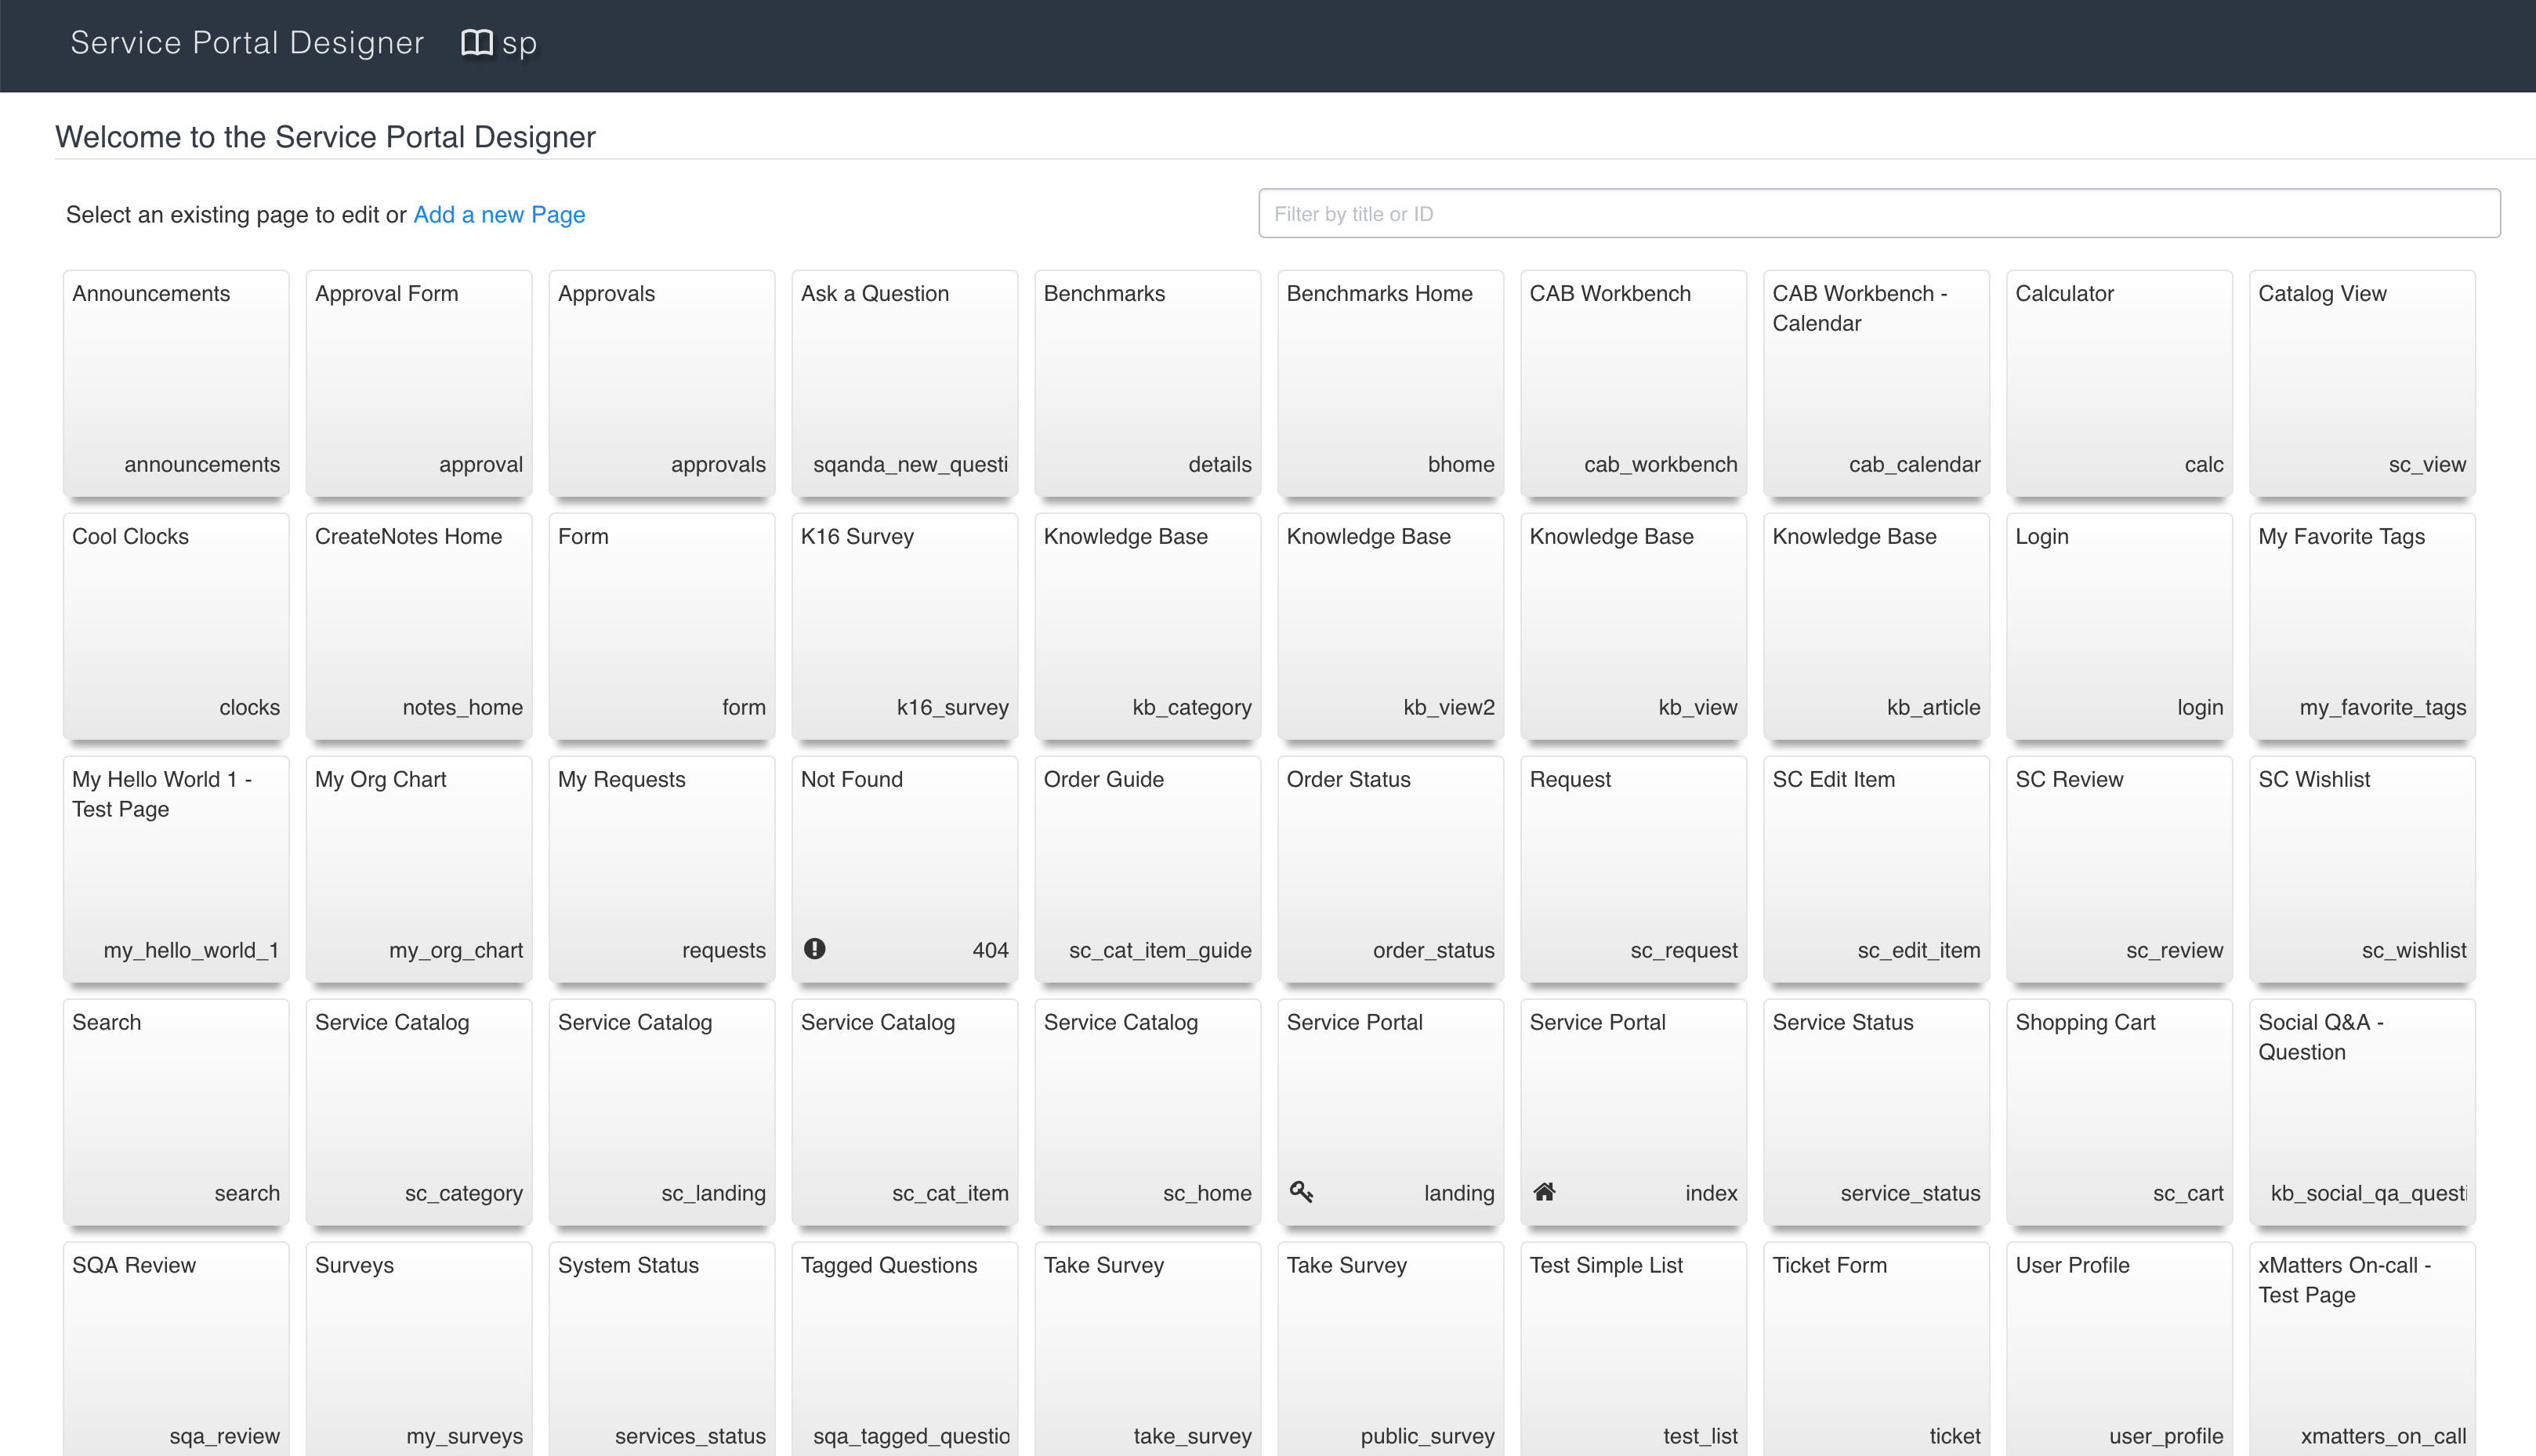Image resolution: width=2536 pixels, height=1456 pixels.
Task: Select the Cool Clocks page card
Action: pos(176,626)
